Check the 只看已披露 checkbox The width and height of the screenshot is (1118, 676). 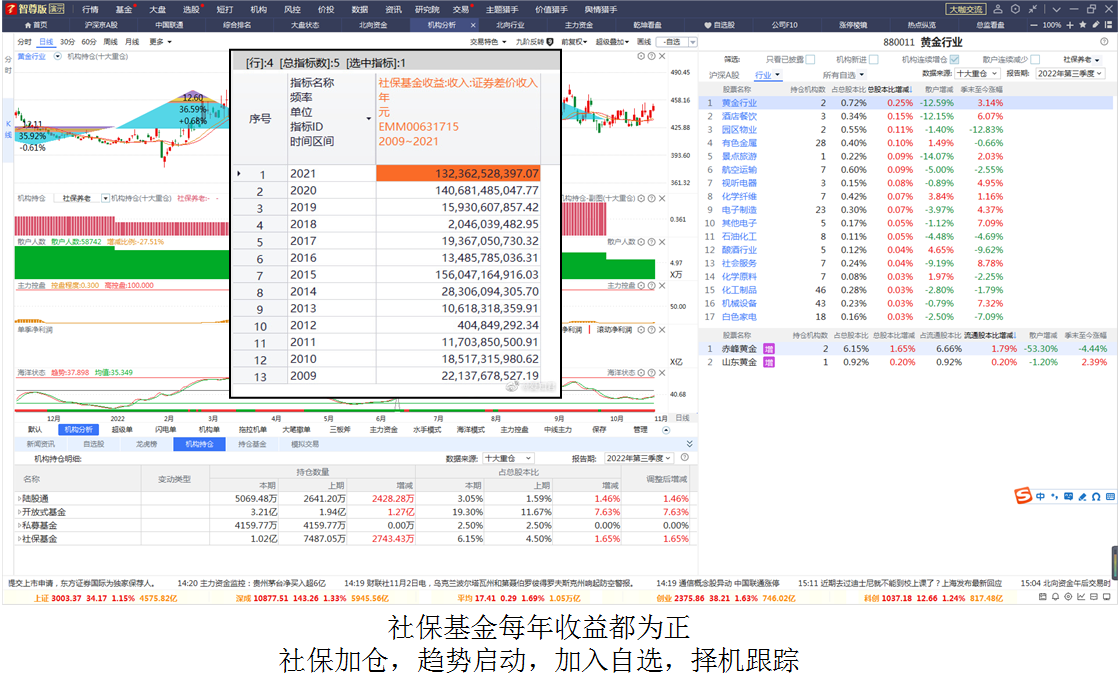(x=810, y=60)
